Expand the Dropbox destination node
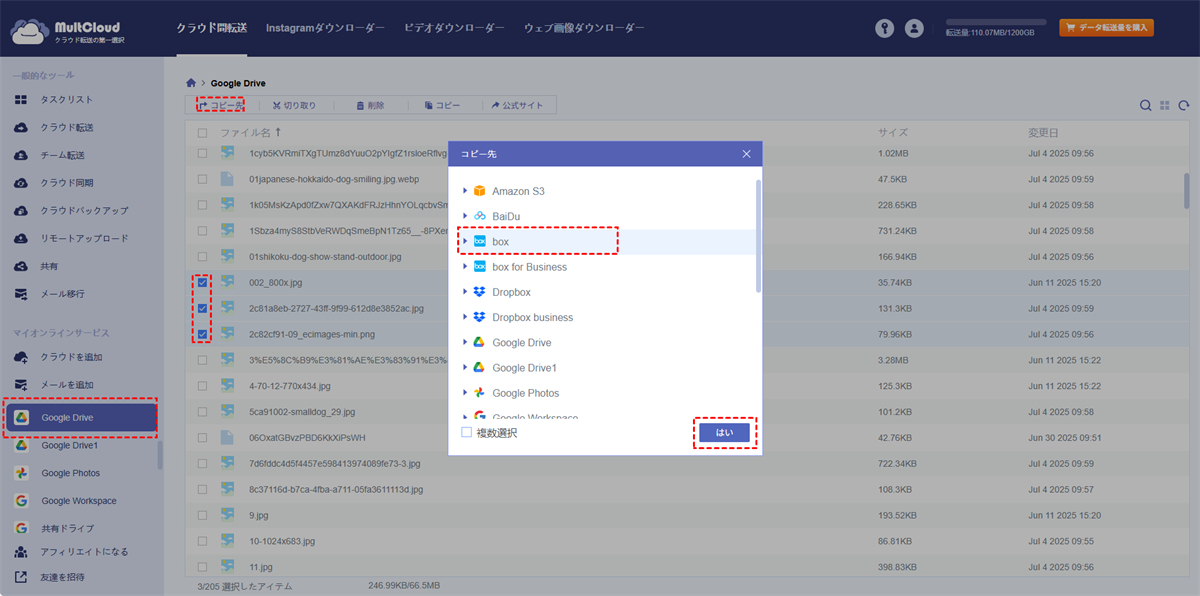 (465, 292)
